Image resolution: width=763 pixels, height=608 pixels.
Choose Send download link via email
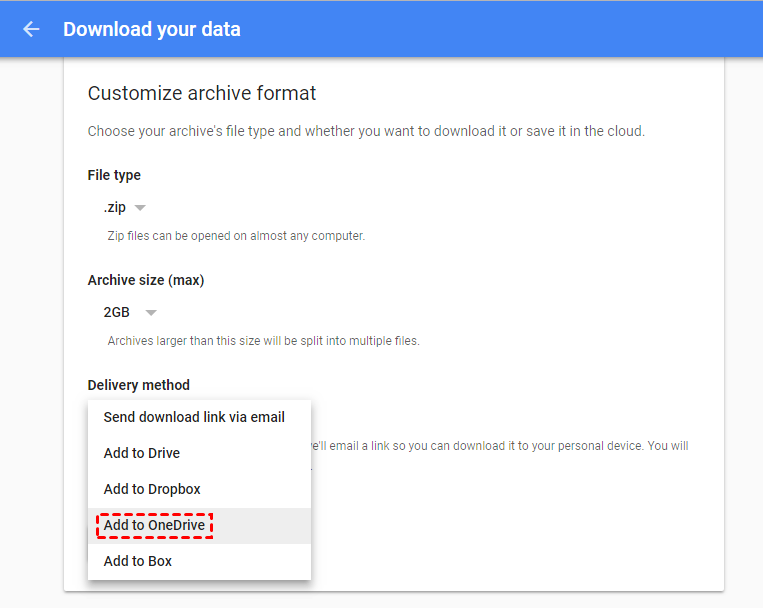pyautogui.click(x=194, y=417)
